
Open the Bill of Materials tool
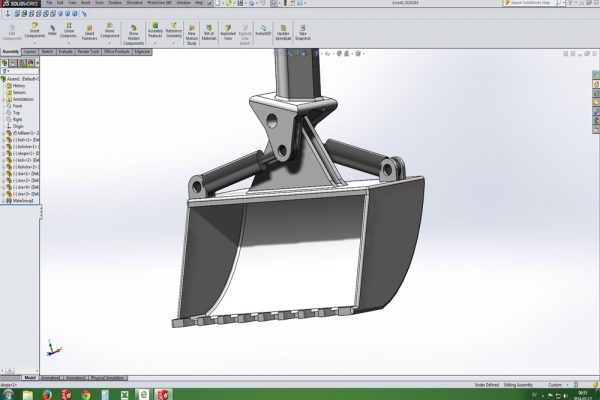tap(209, 32)
